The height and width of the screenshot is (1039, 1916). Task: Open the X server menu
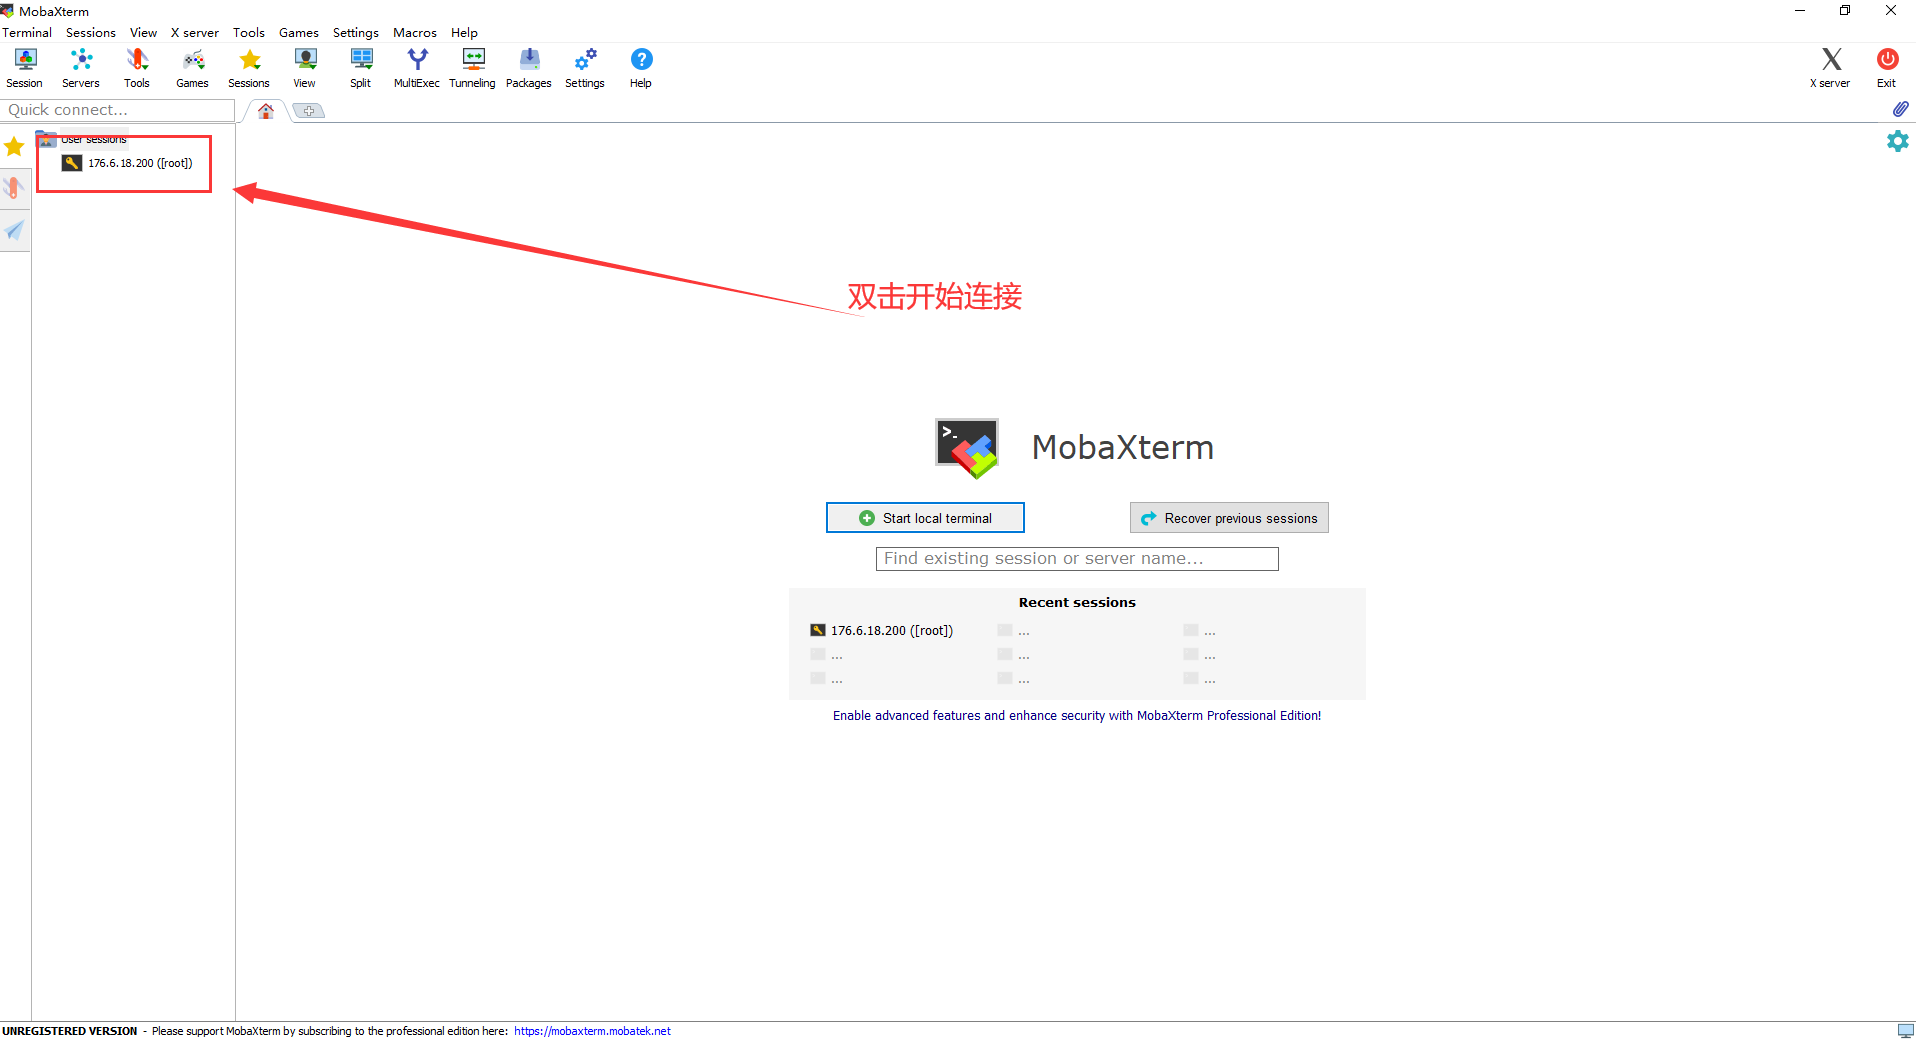[x=194, y=32]
